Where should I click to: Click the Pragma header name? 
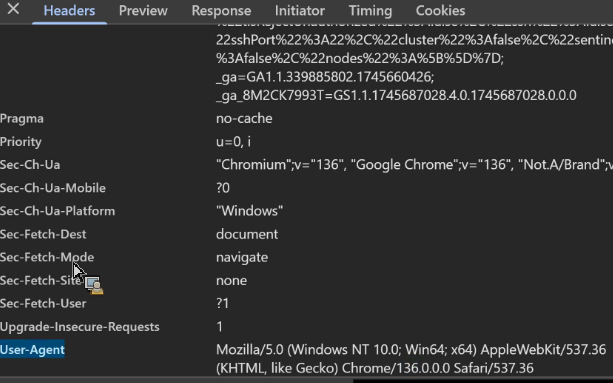(22, 119)
